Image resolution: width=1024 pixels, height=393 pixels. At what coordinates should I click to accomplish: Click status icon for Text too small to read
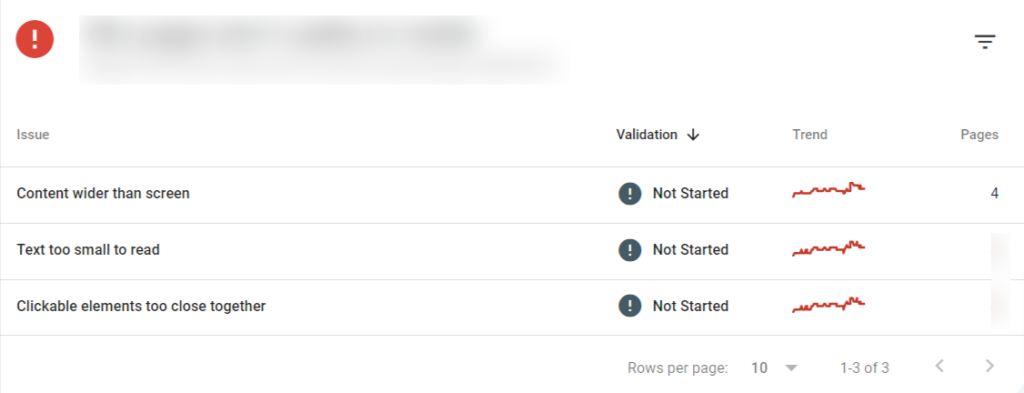pyautogui.click(x=630, y=249)
